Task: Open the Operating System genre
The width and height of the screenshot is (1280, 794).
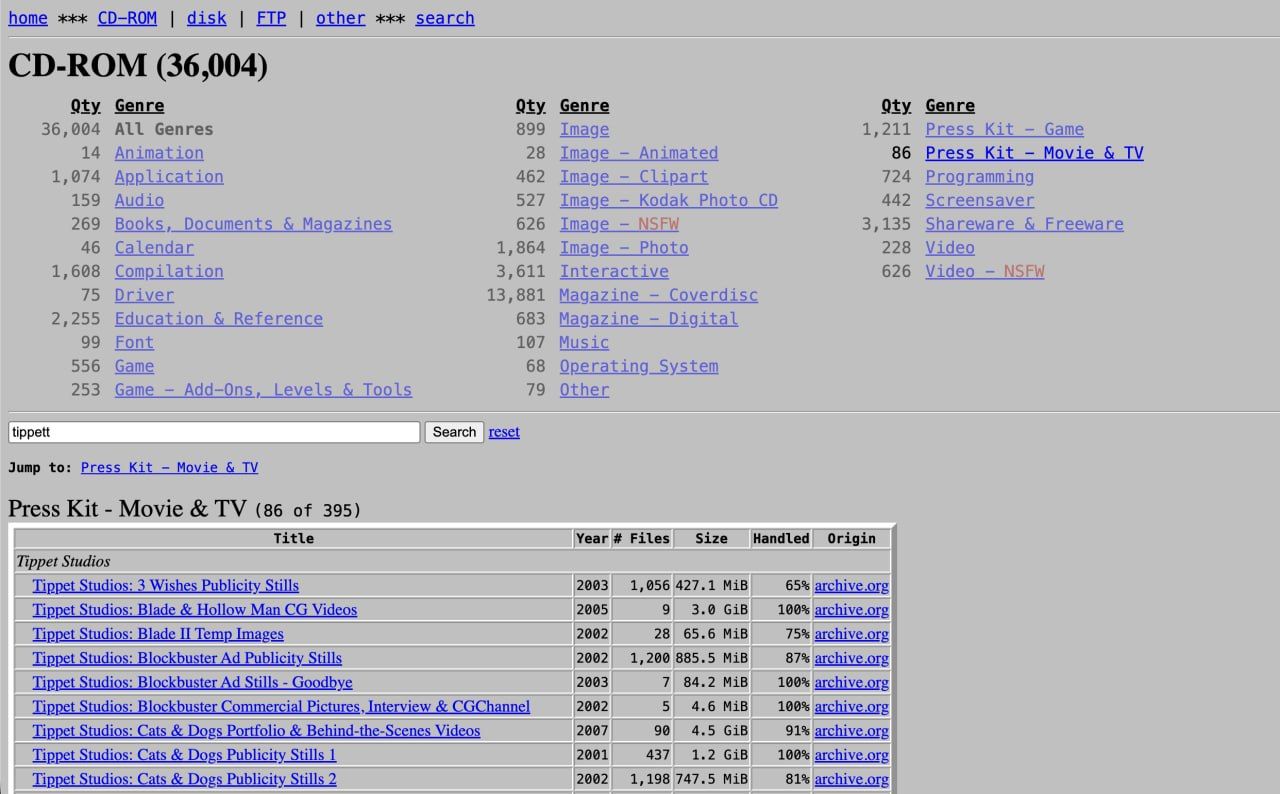Action: point(639,366)
